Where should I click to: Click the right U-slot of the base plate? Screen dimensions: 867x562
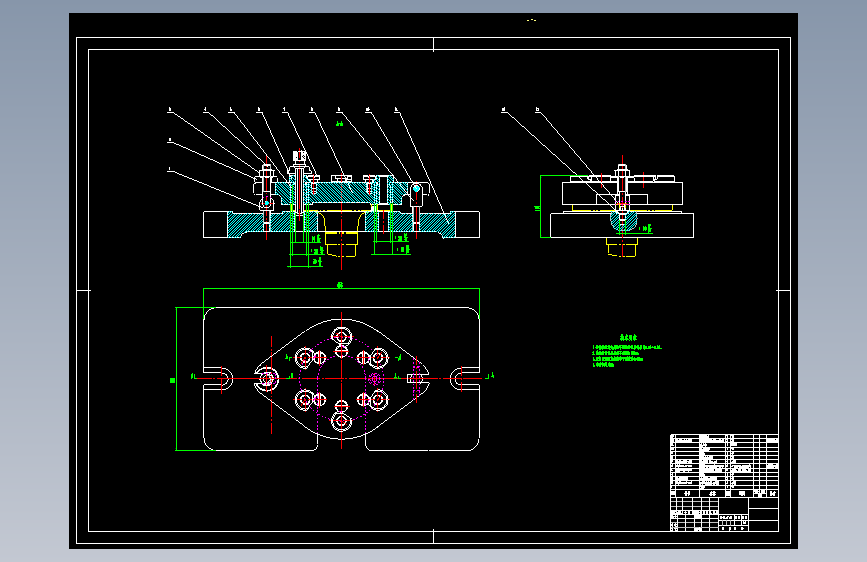coord(464,379)
